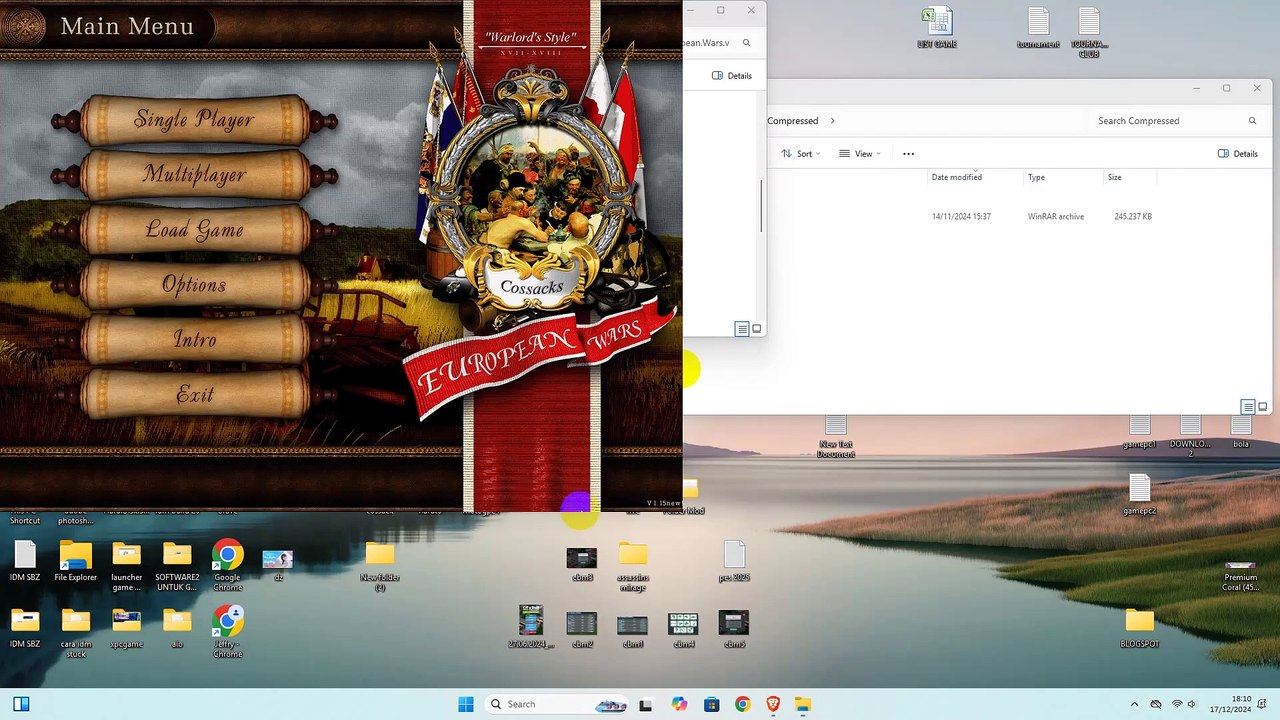Select the Jeffry - Chrome desktop shortcut
Viewport: 1280px width, 720px height.
[227, 632]
